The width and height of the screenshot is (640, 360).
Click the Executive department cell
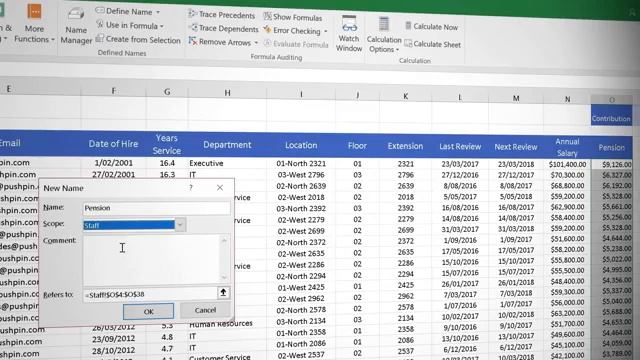[x=227, y=163]
